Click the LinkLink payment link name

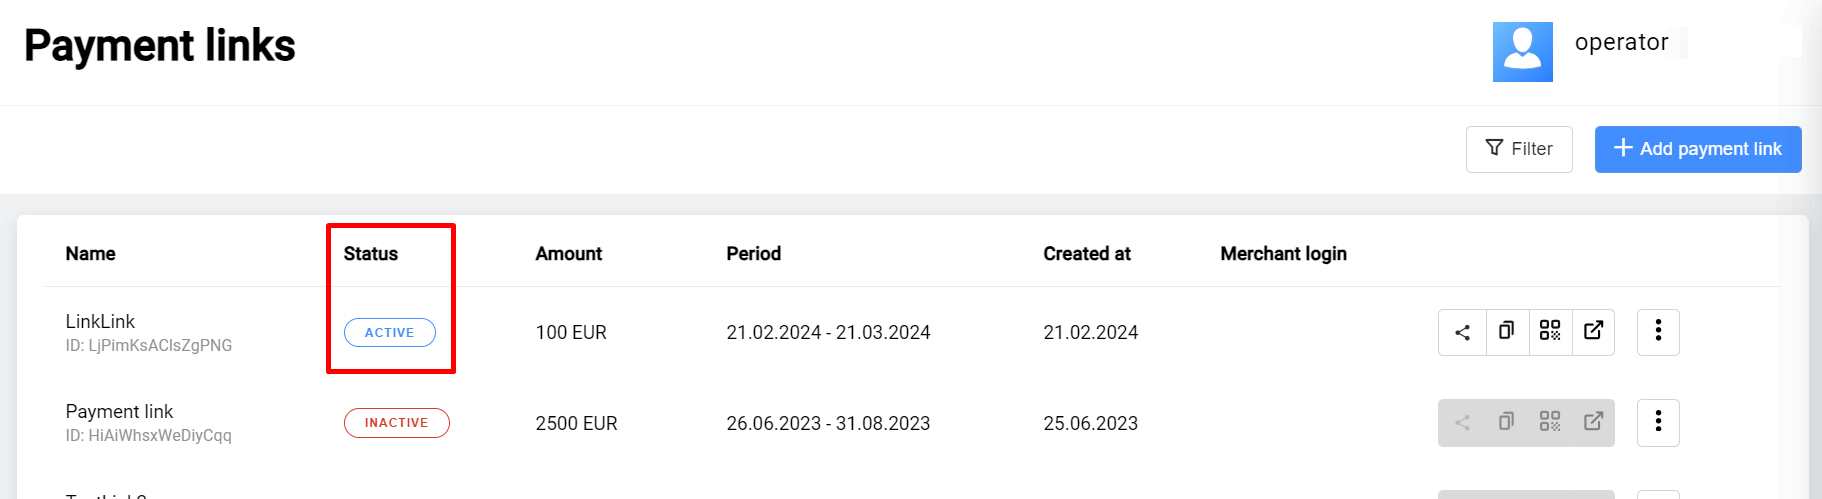[x=100, y=322]
